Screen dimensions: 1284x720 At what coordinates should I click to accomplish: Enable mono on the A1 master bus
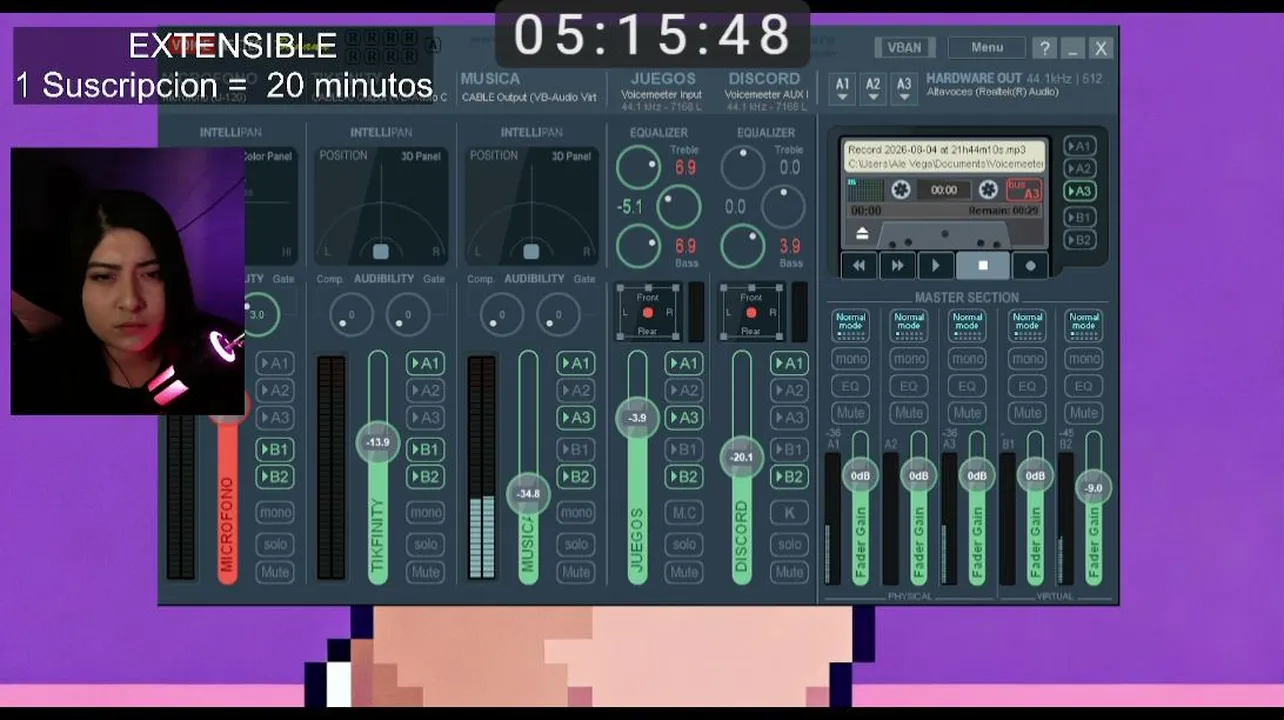[850, 359]
